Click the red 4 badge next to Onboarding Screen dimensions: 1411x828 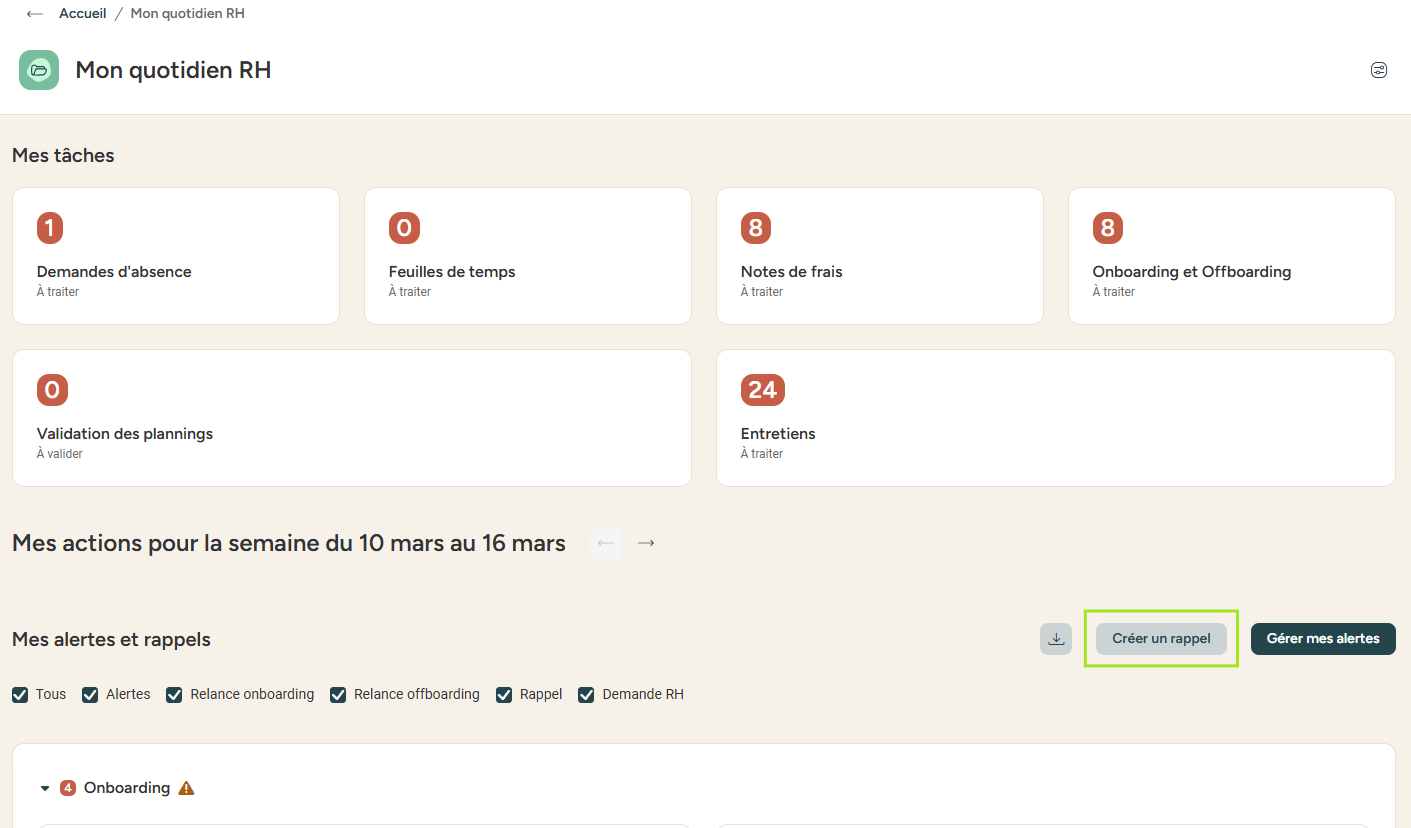(x=68, y=788)
